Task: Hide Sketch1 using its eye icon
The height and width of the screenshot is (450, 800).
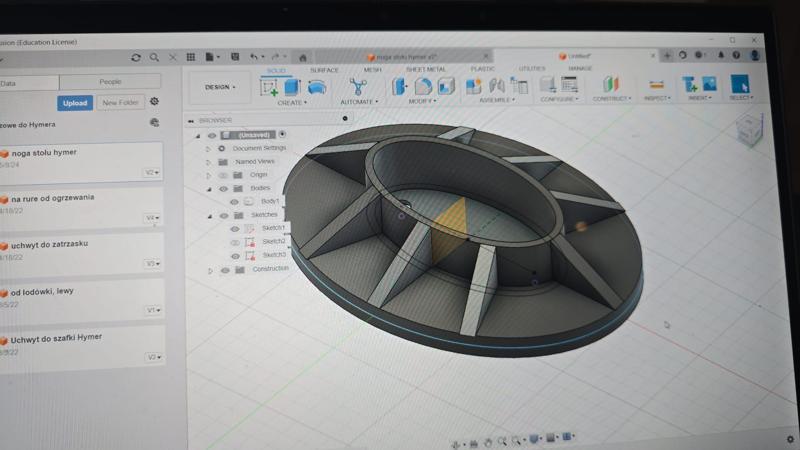Action: (x=235, y=228)
